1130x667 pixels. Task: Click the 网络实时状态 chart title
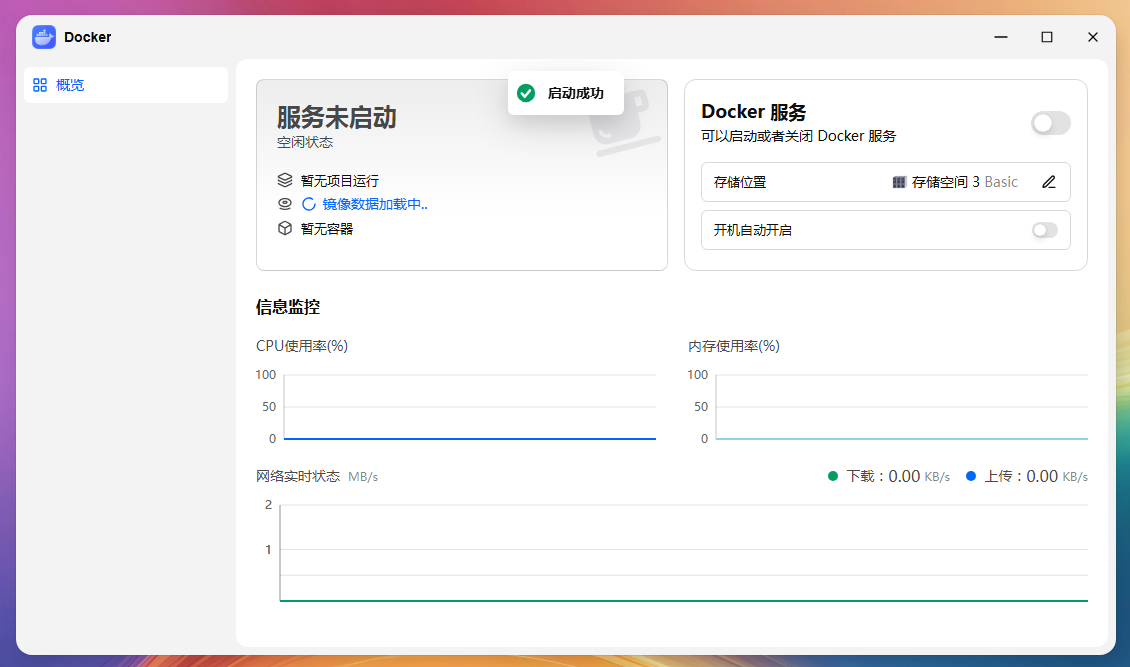(298, 476)
